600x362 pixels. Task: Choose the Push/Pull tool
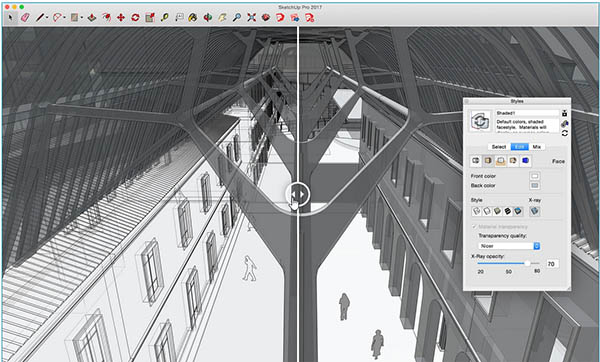click(x=92, y=18)
